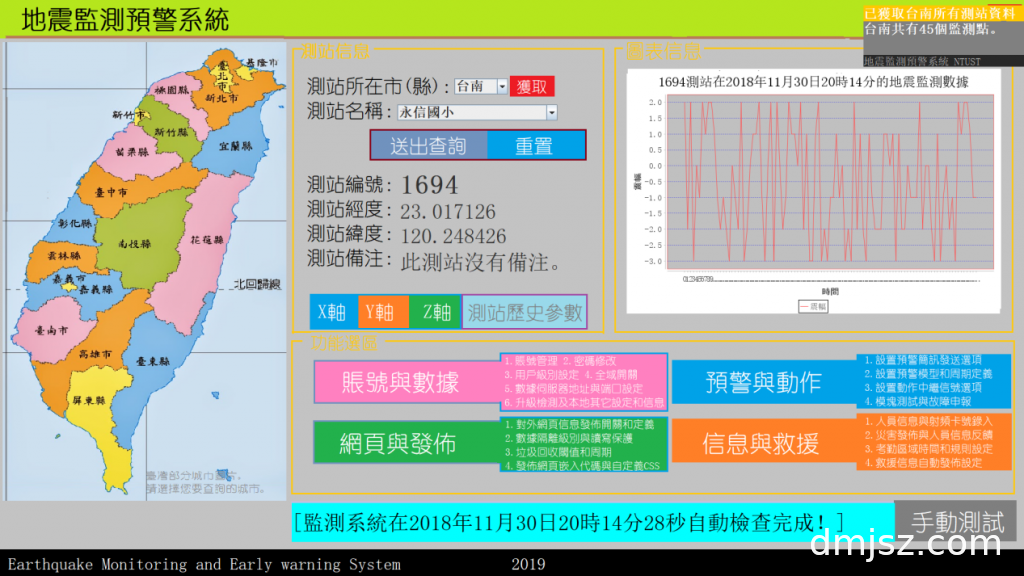
Task: Switch the chart to X軸
Action: pos(331,312)
